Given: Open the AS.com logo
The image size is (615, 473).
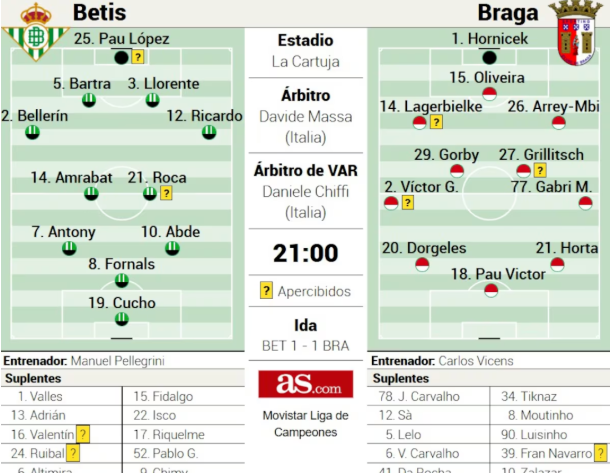Looking at the screenshot, I should pos(305,384).
